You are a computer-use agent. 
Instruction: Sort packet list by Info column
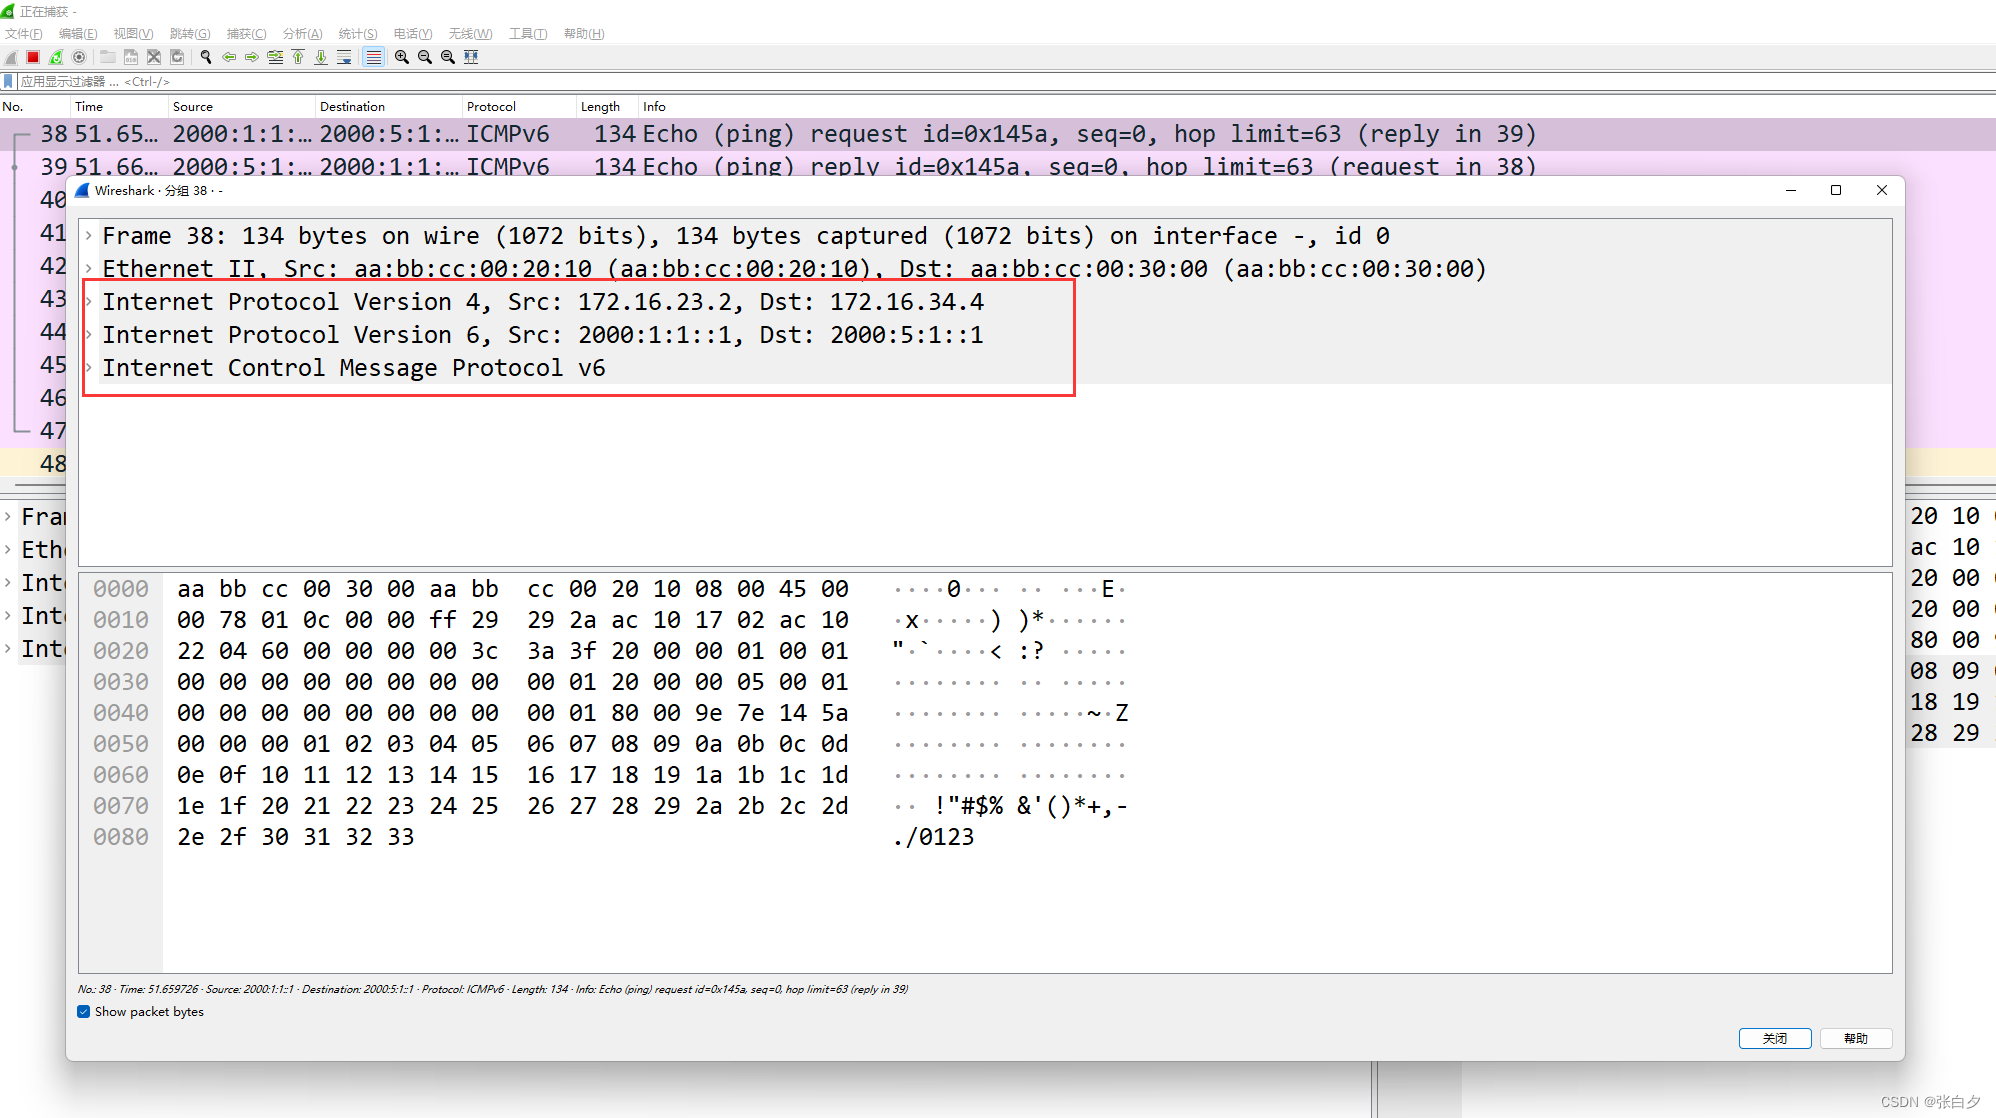(1317, 106)
